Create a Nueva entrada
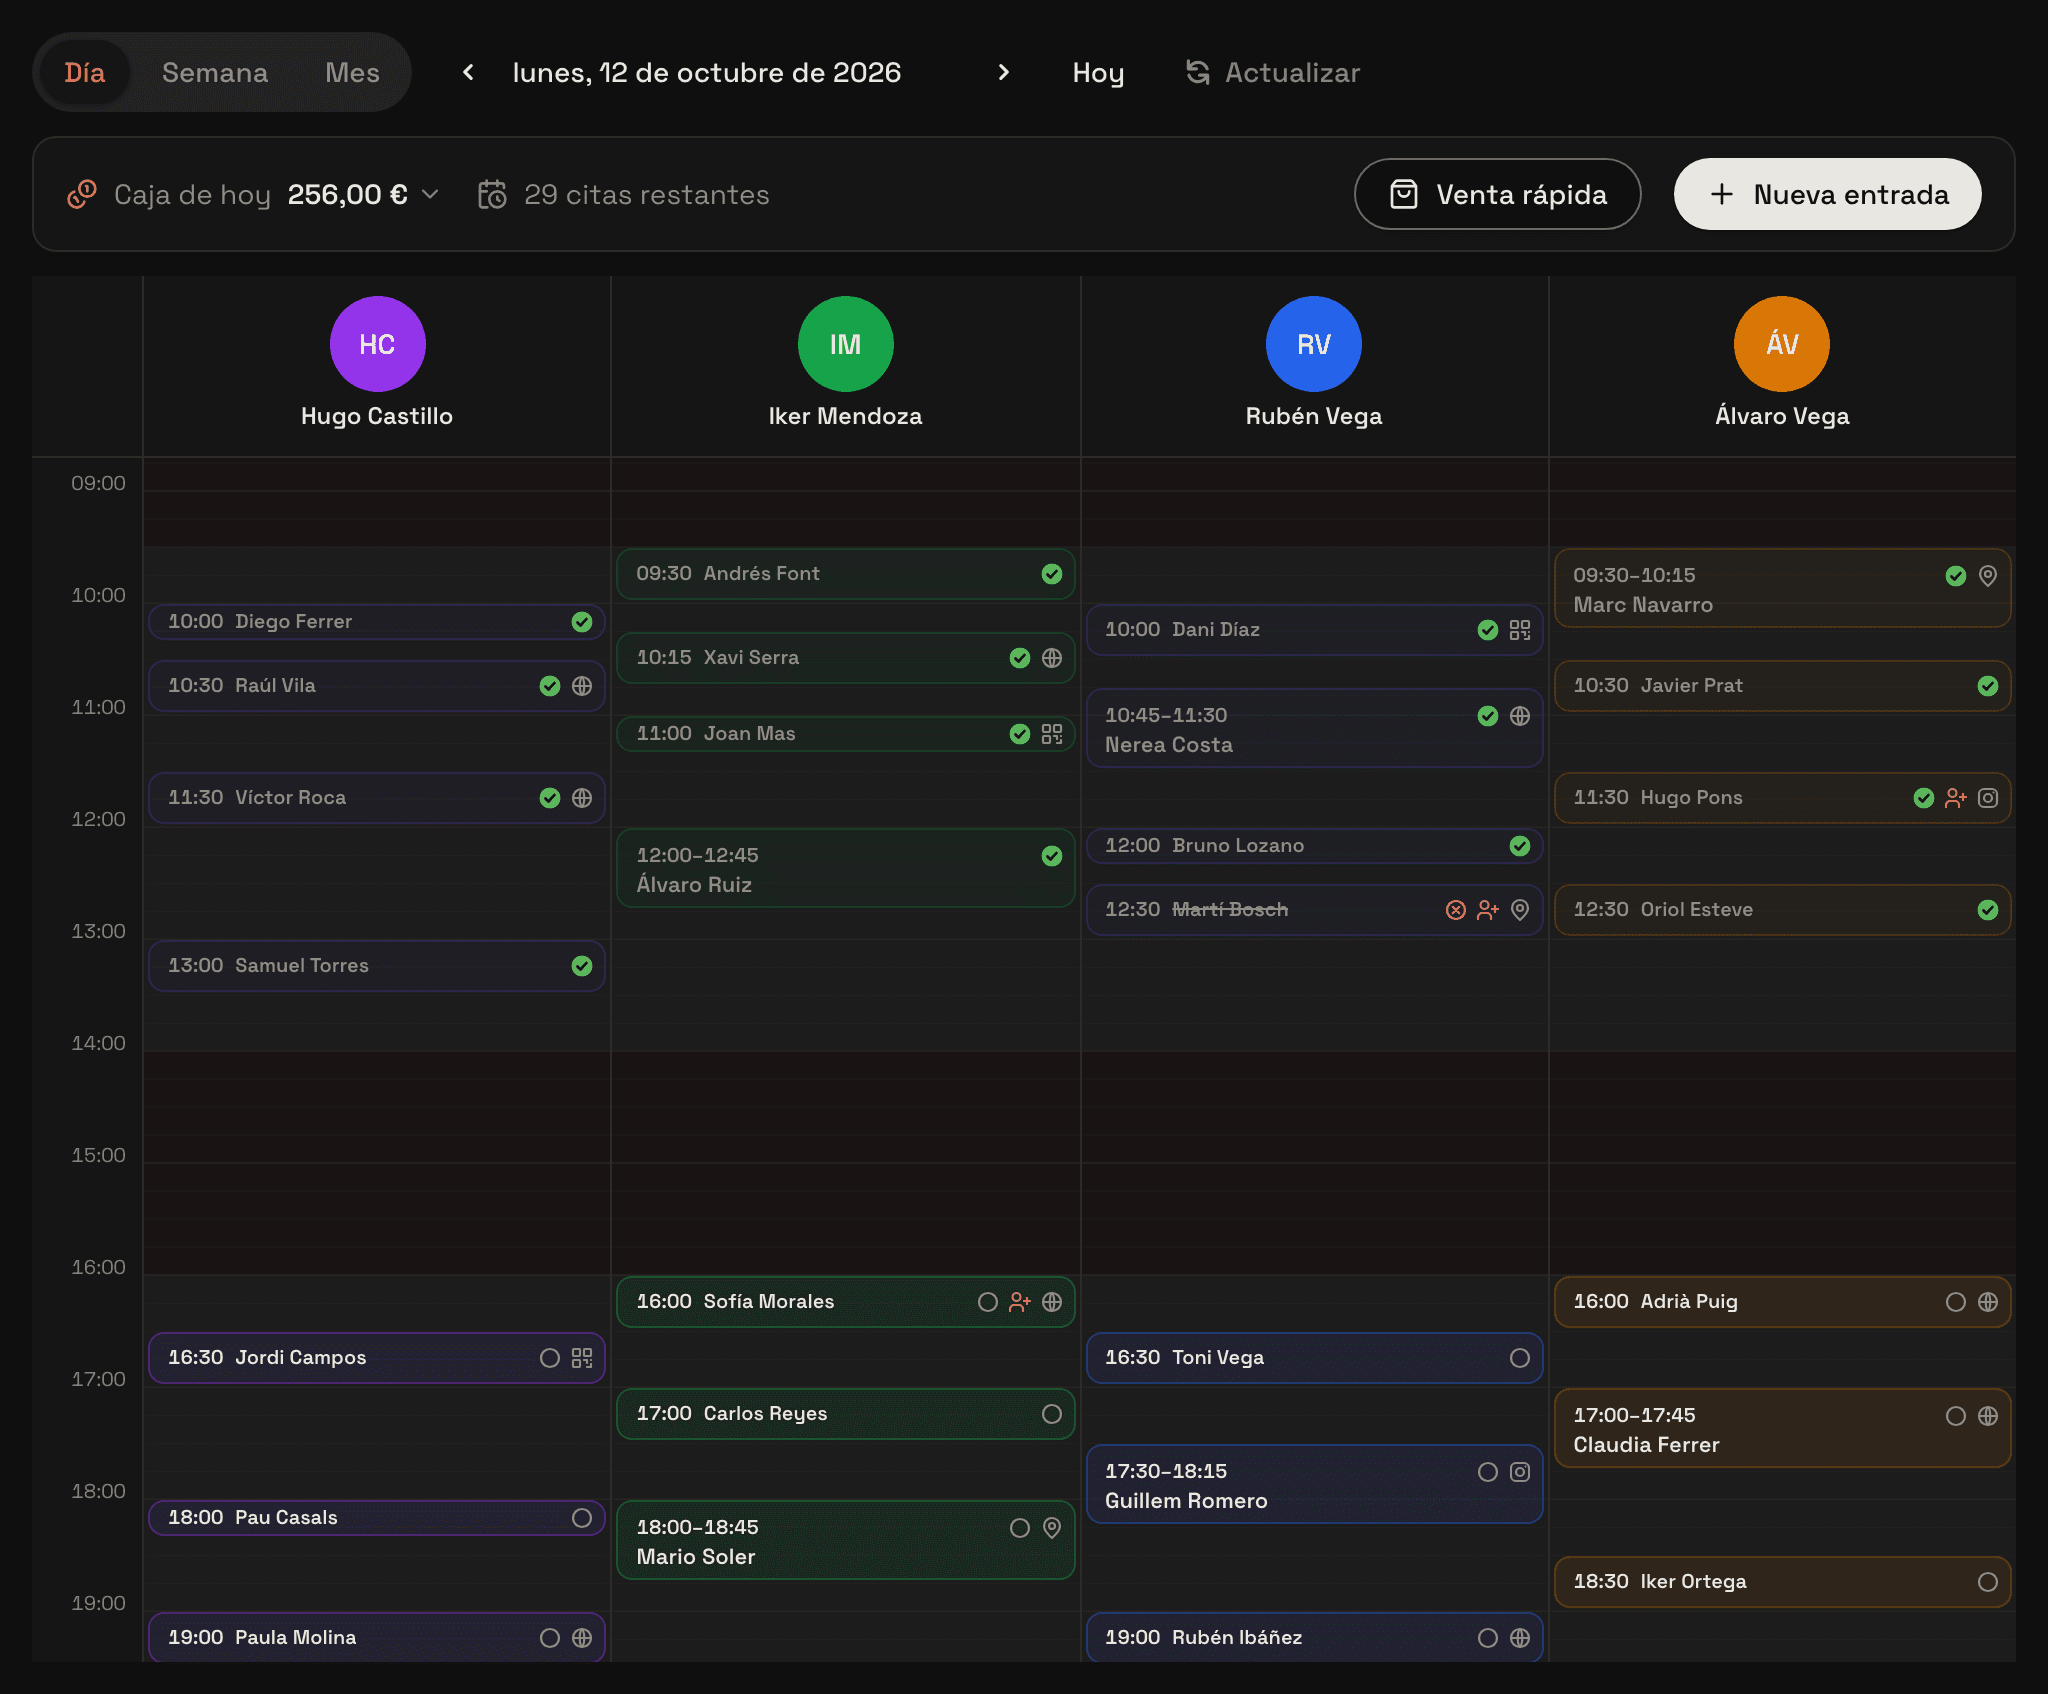 [x=1827, y=194]
